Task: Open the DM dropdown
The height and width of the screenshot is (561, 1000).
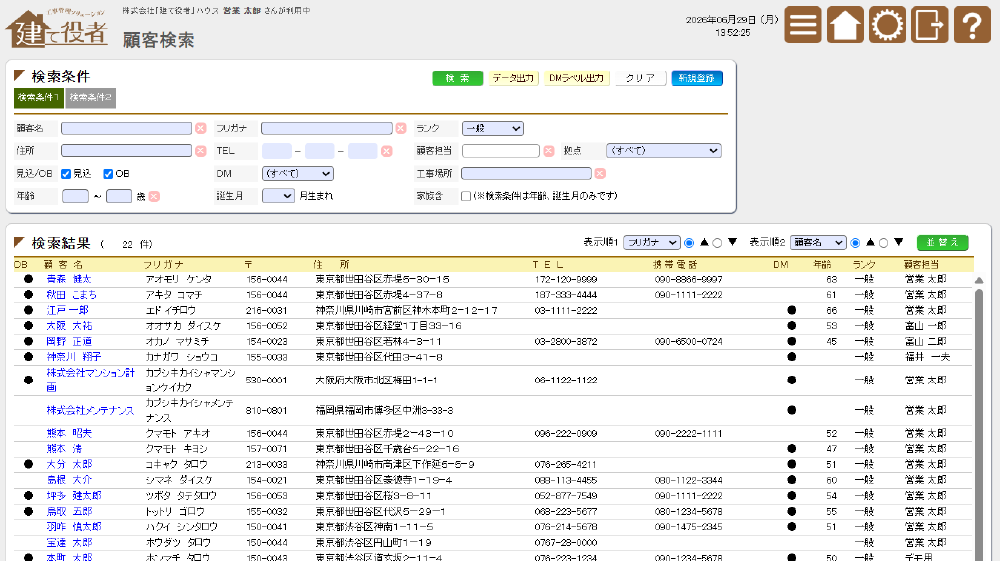Action: click(298, 173)
